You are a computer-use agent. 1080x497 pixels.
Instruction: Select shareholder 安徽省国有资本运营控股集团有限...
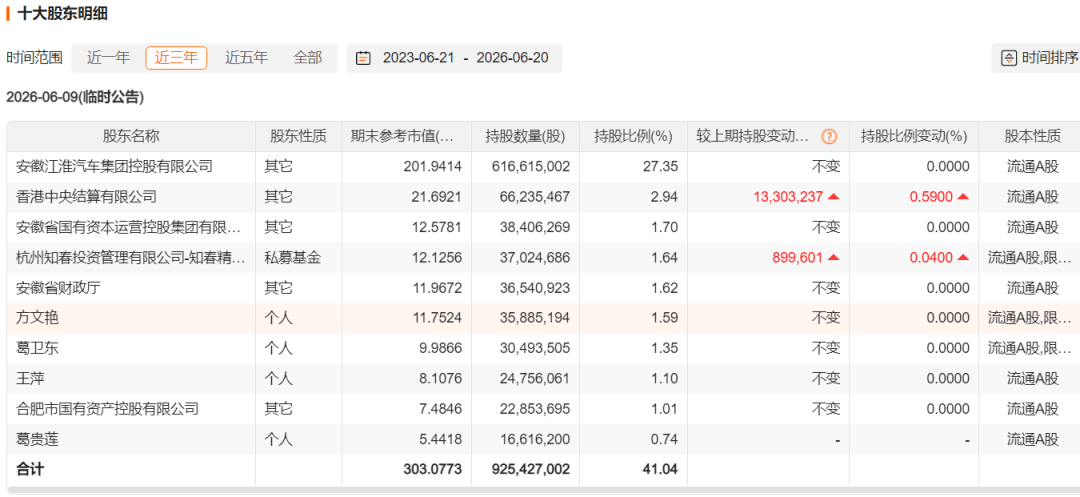(129, 227)
